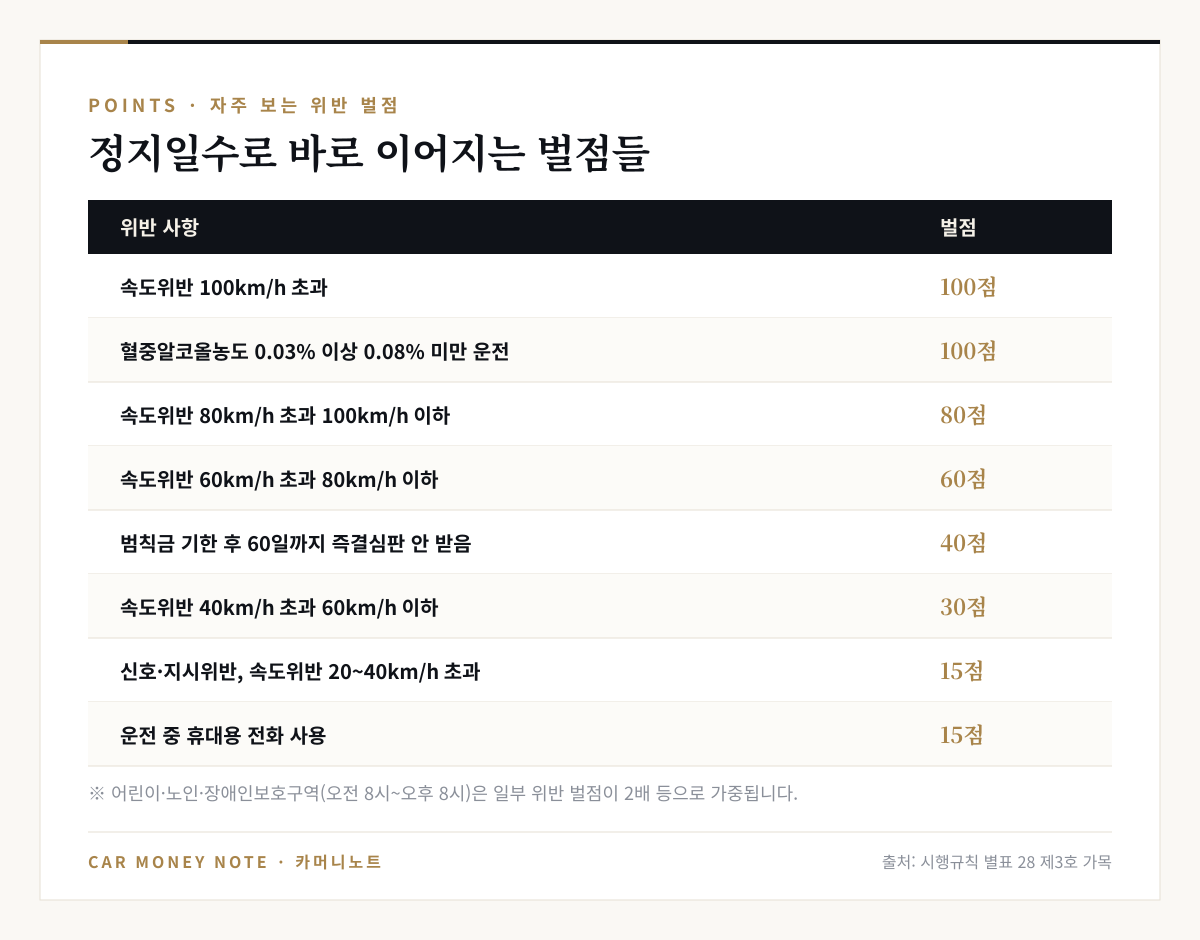
Task: Select '속도위반 60km/h 초과 80km/h 이하'
Action: pyautogui.click(x=600, y=479)
